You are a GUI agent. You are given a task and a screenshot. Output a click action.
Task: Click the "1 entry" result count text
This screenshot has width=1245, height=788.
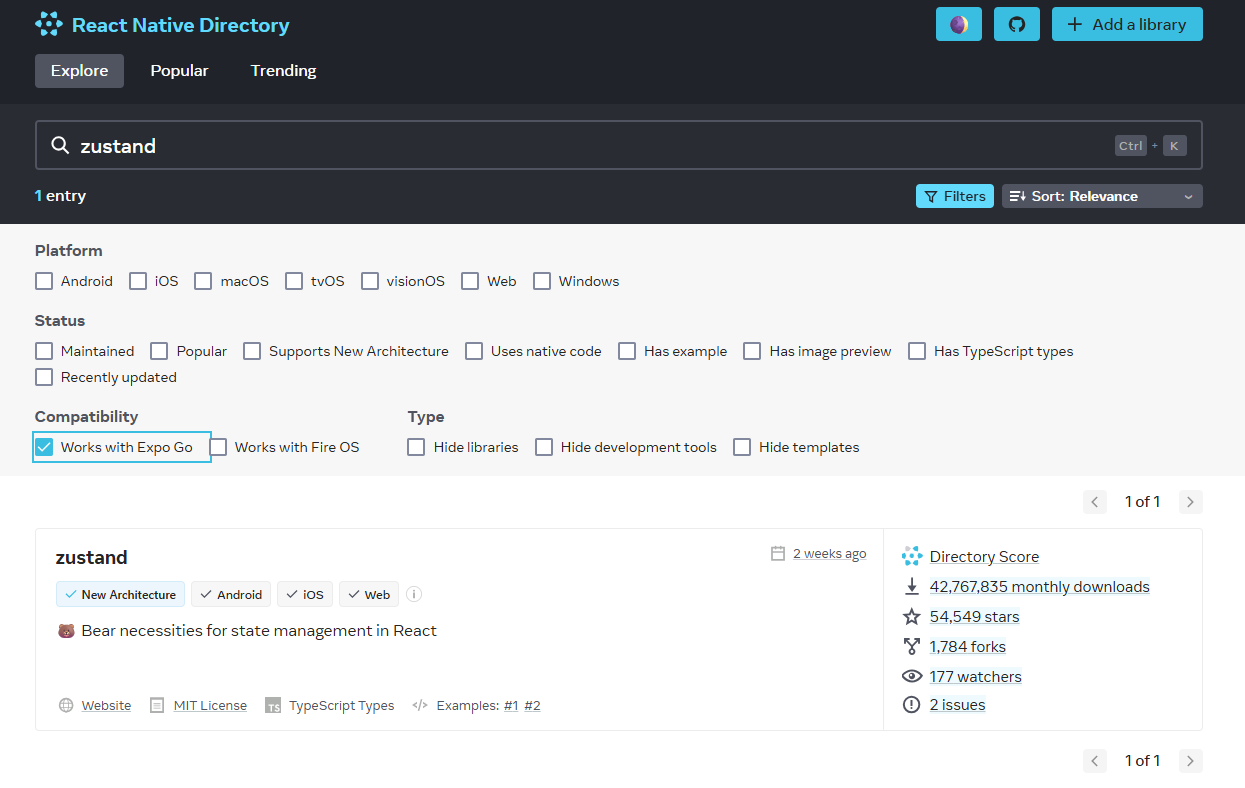pyautogui.click(x=60, y=196)
